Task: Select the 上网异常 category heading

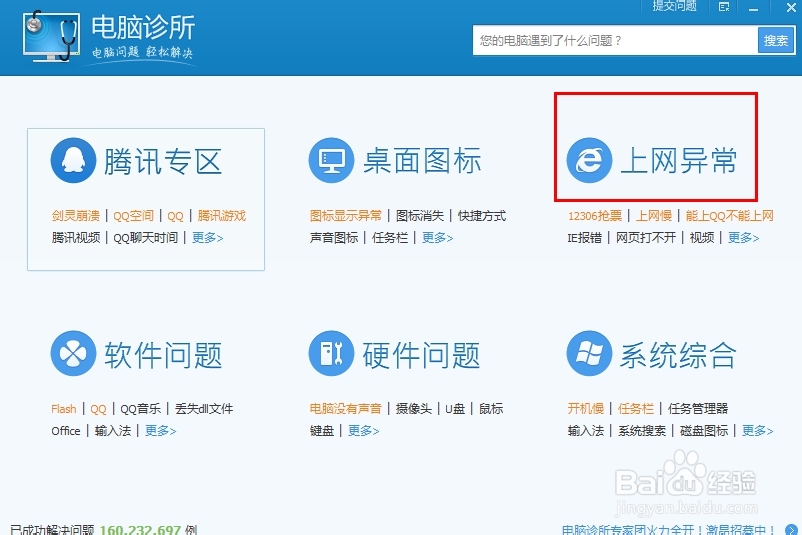Action: [x=679, y=161]
